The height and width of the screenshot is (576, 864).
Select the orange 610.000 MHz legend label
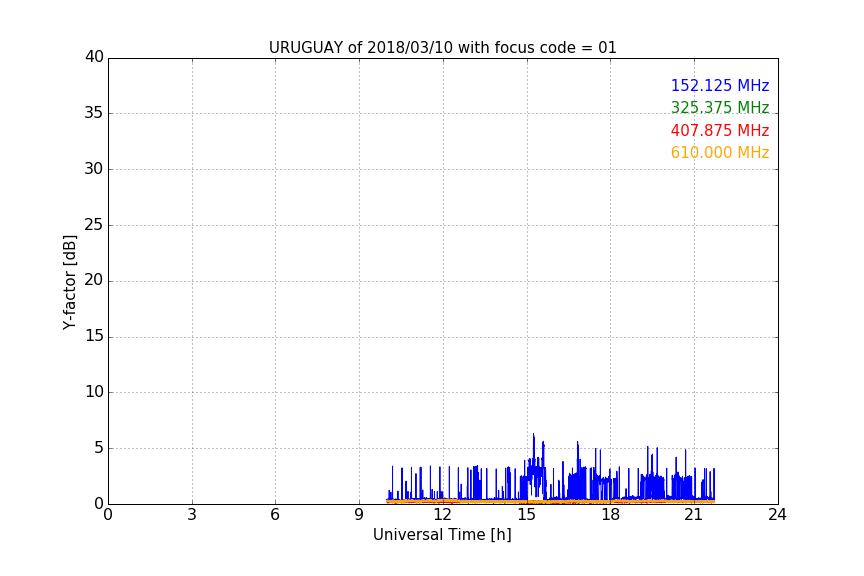(720, 152)
